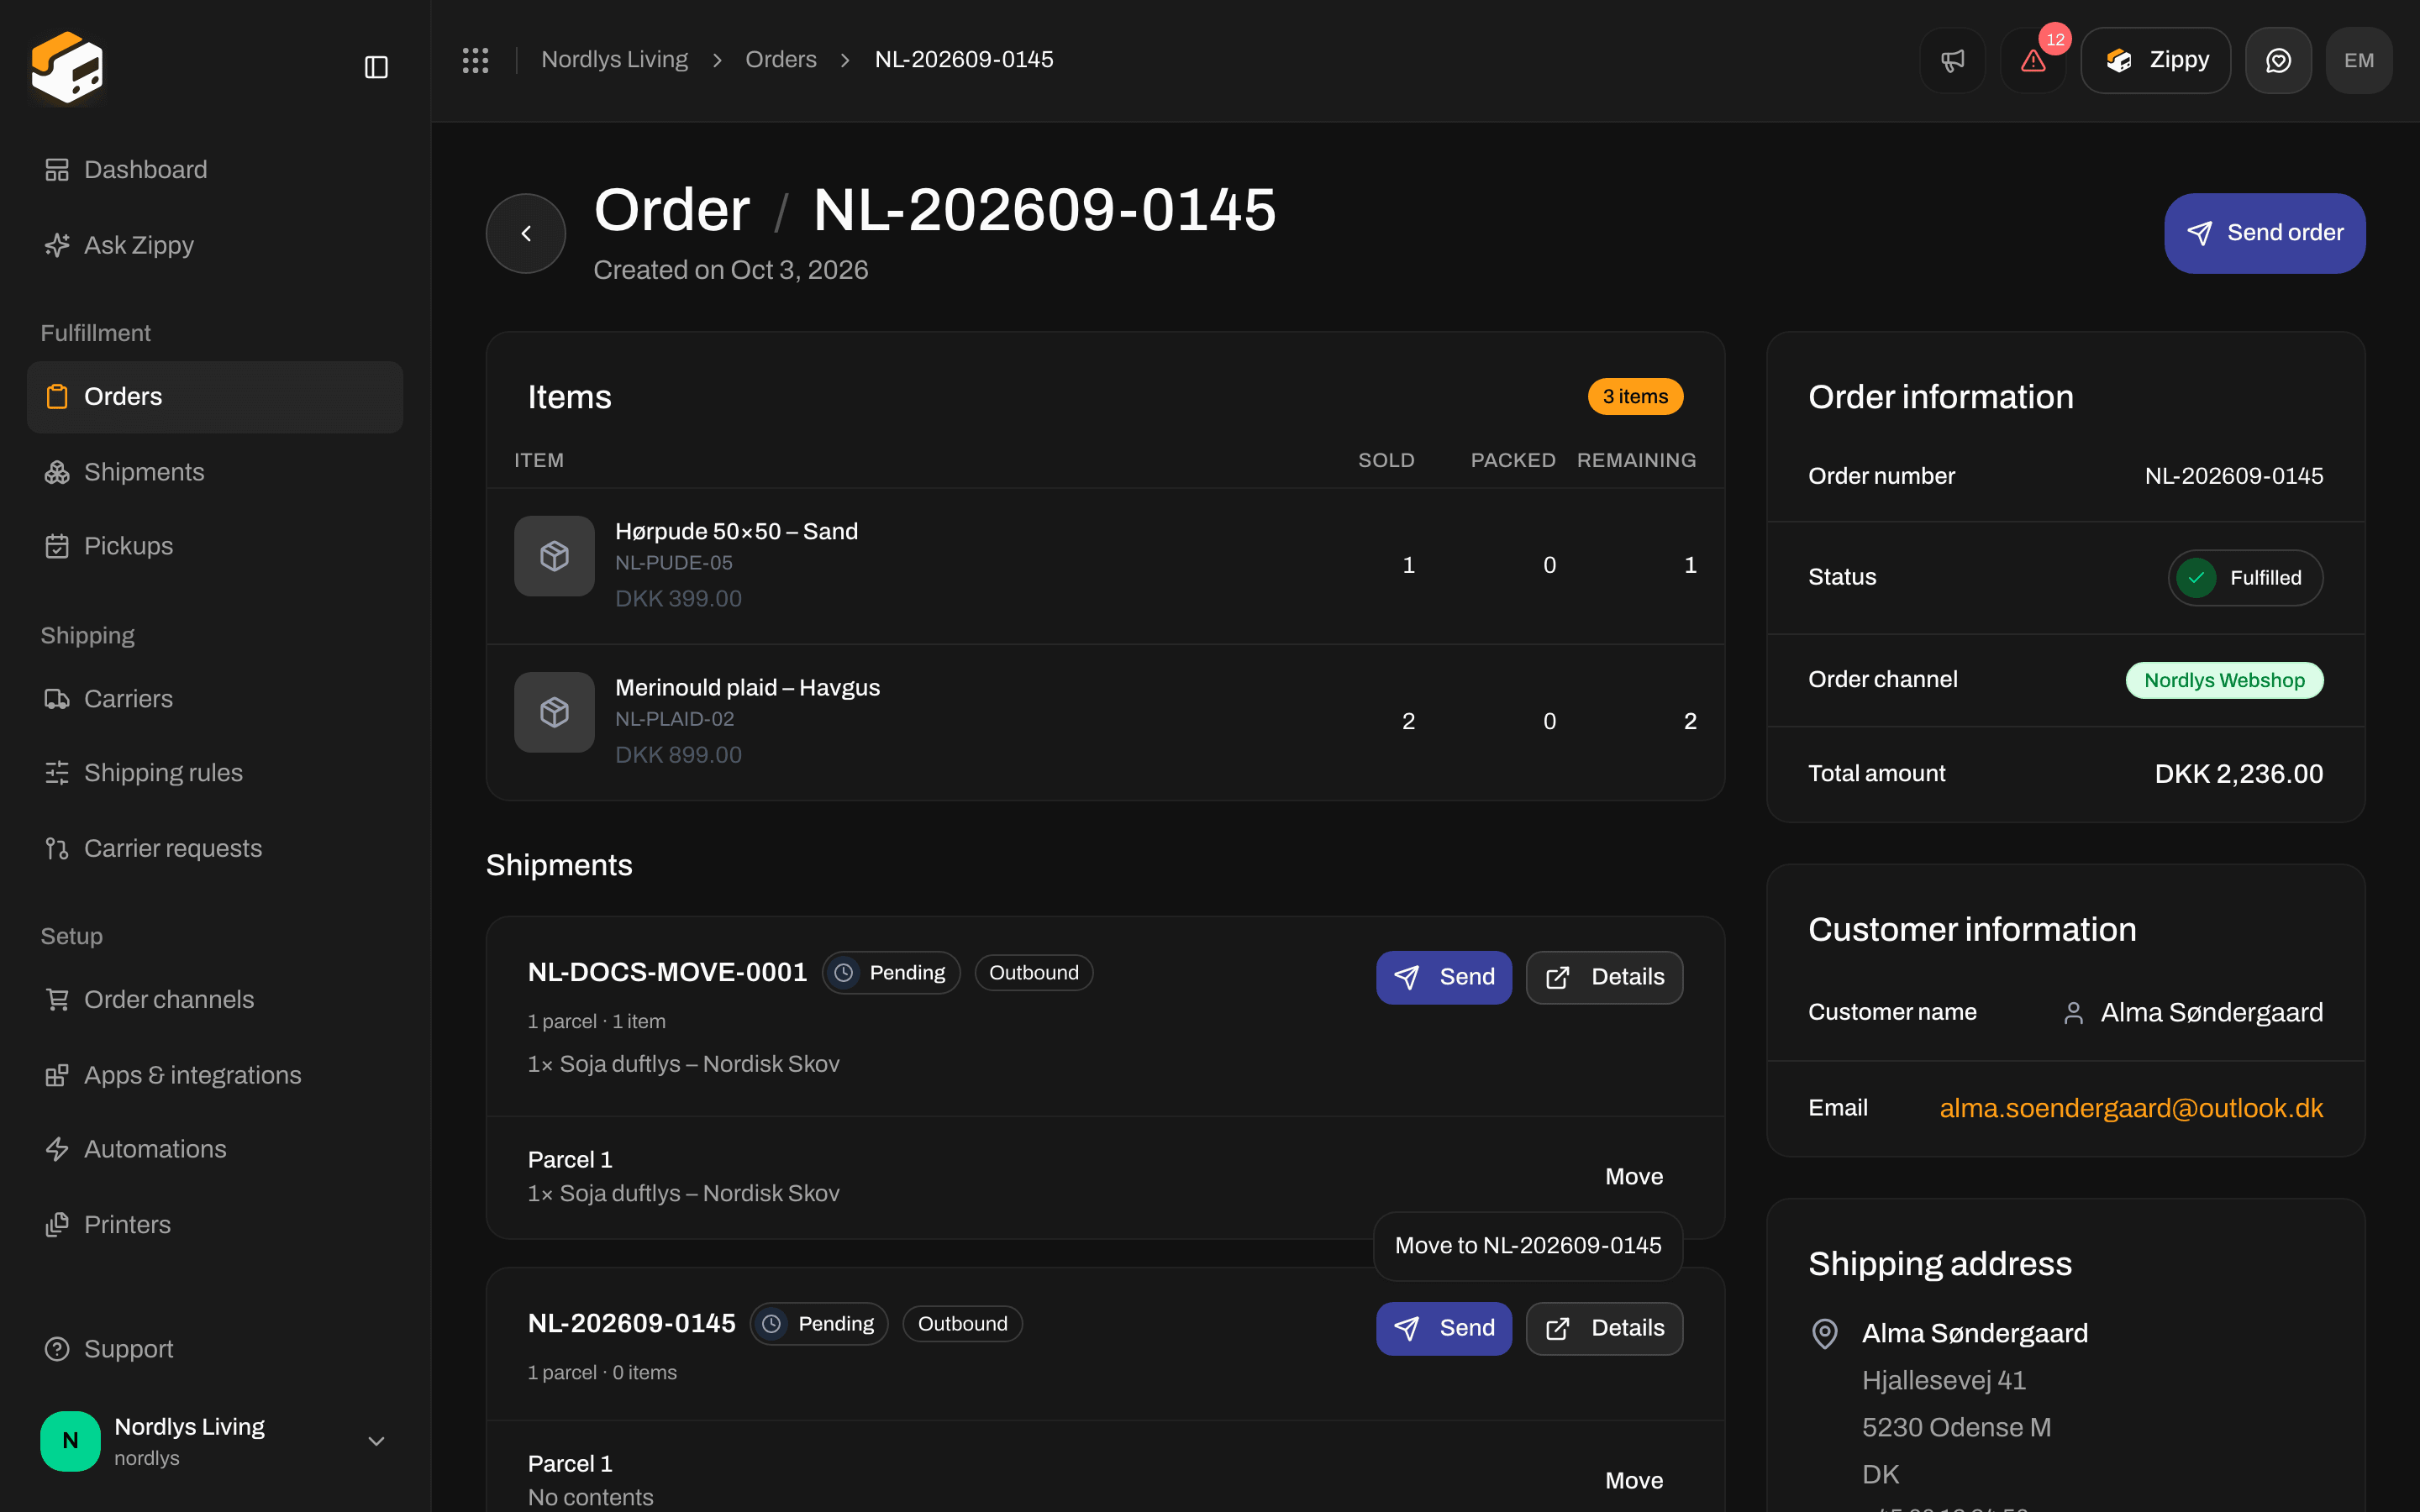This screenshot has height=1512, width=2420.
Task: Open Ask Zippy in the sidebar
Action: 215,245
